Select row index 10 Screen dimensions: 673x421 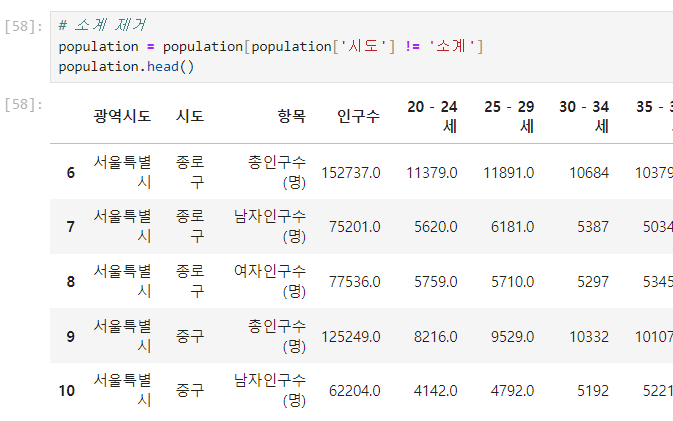(67, 391)
